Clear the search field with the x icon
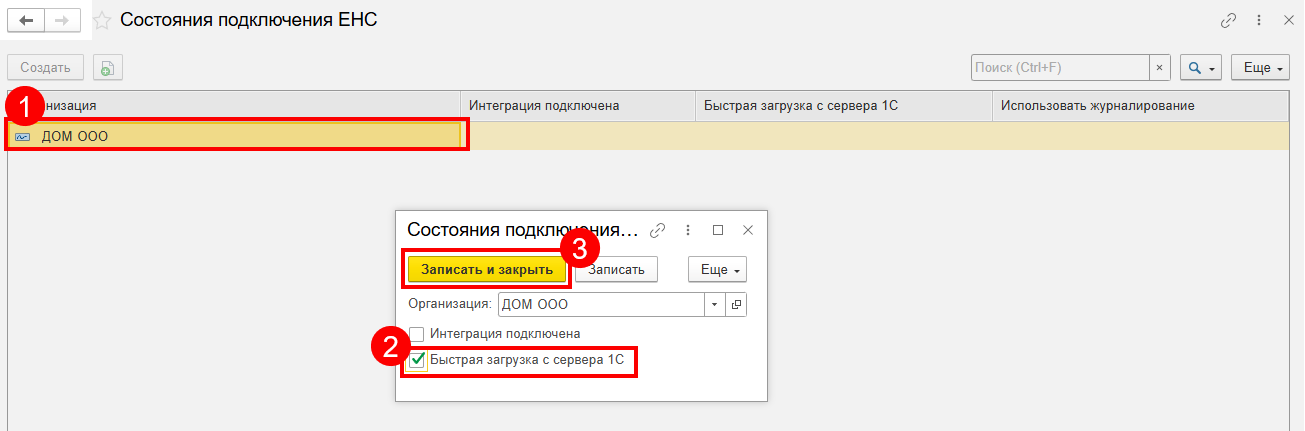 tap(1160, 68)
